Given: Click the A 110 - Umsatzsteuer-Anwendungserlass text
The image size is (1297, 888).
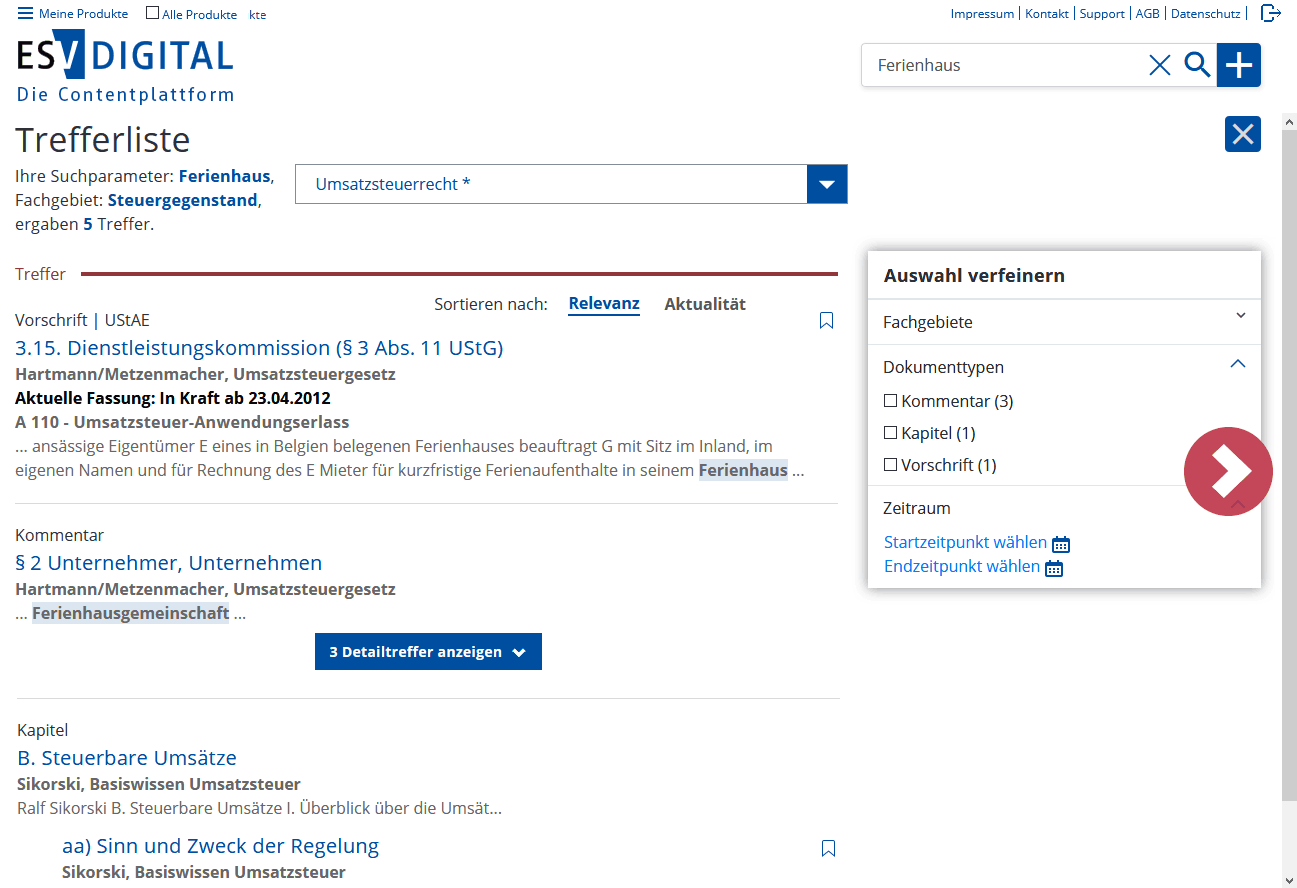Looking at the screenshot, I should (x=182, y=422).
